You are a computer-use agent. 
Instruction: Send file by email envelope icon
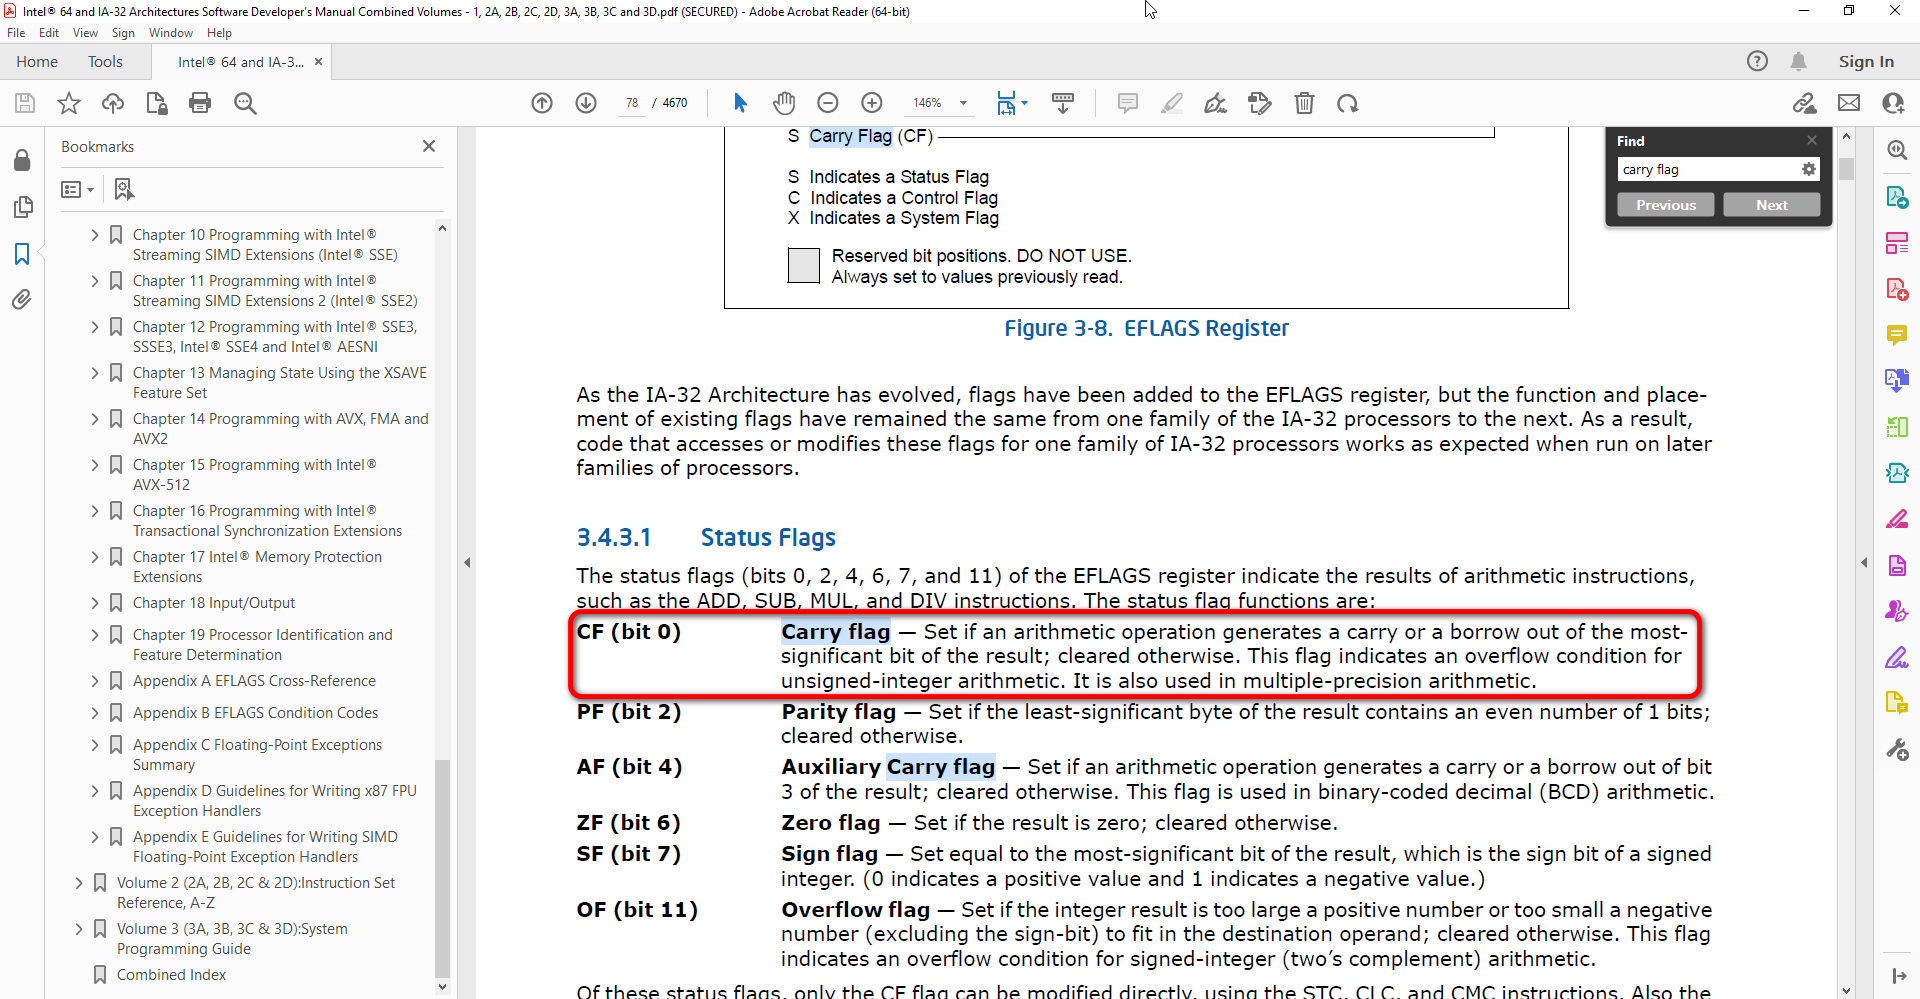pos(1849,103)
